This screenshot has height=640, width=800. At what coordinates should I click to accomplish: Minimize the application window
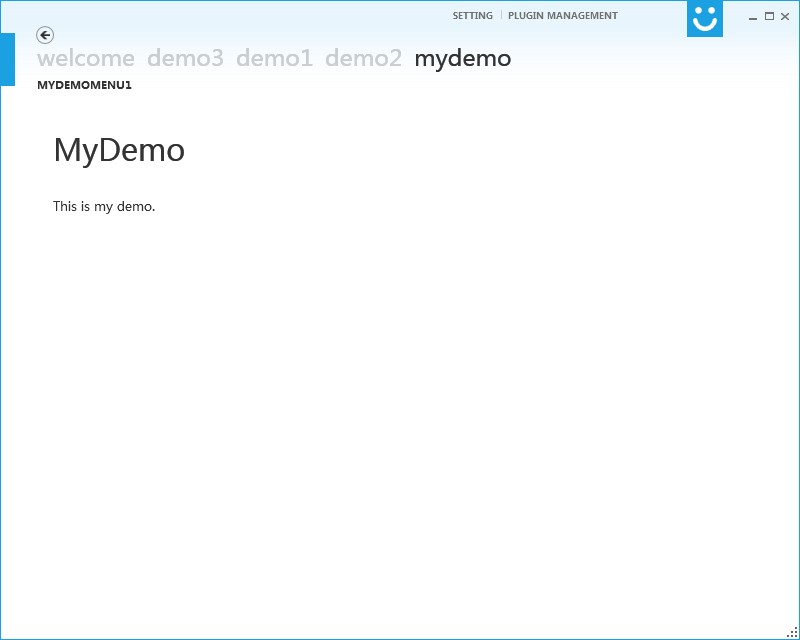753,17
